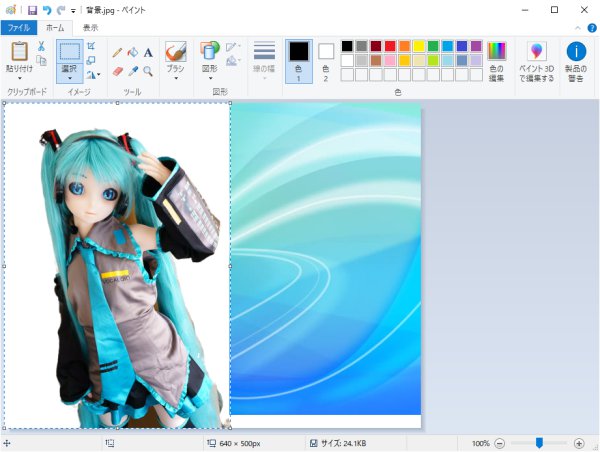600x452 pixels.
Task: Pick the orange color swatch
Action: tap(404, 46)
